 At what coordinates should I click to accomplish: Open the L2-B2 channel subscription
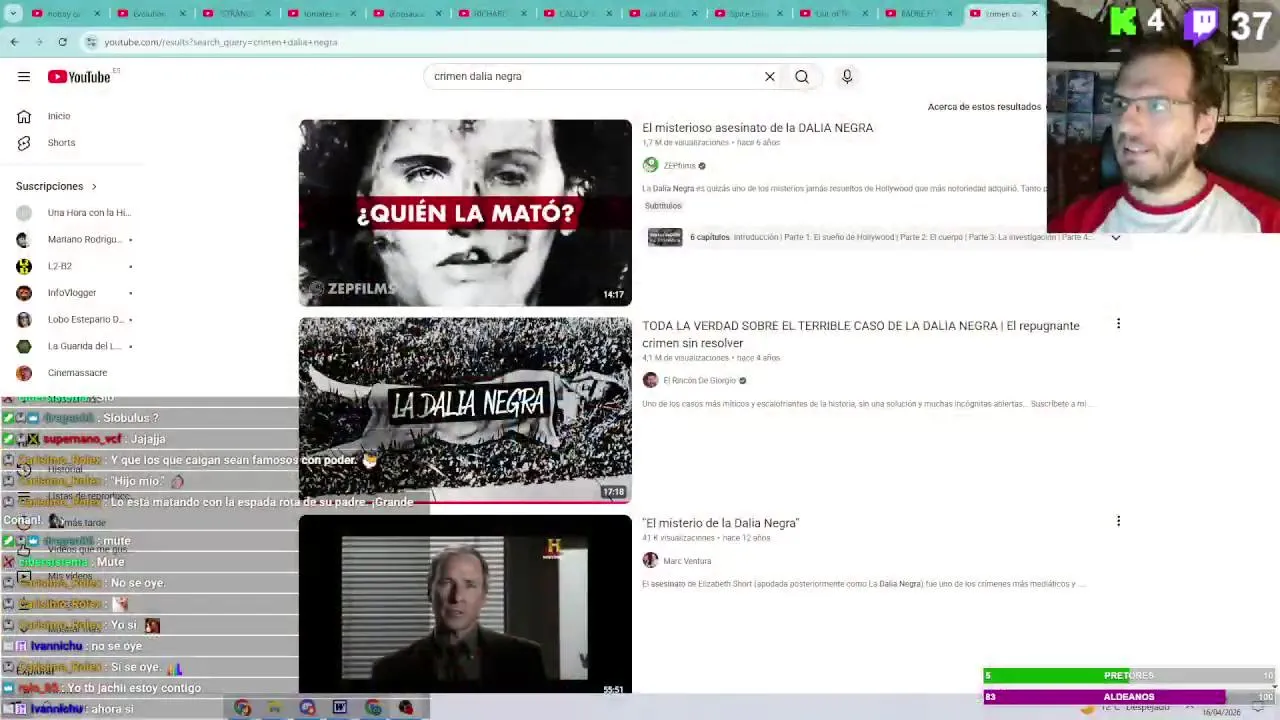[60, 266]
